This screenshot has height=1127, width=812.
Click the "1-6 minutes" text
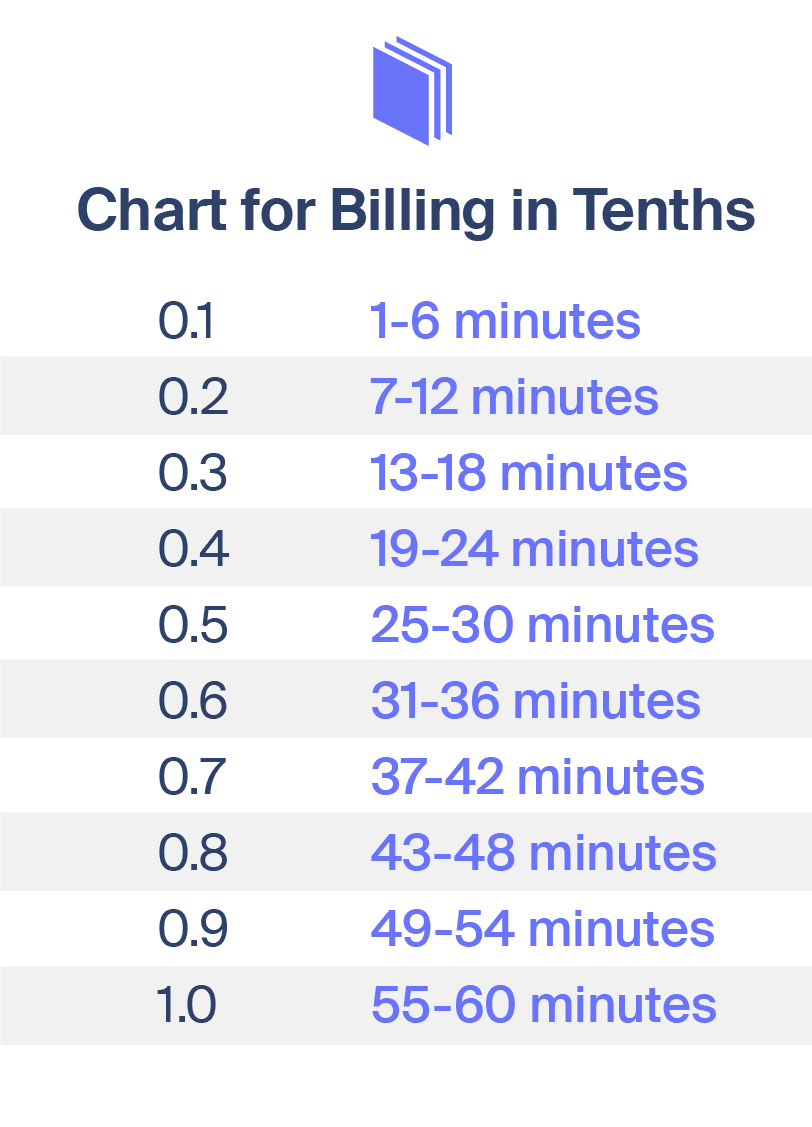505,322
